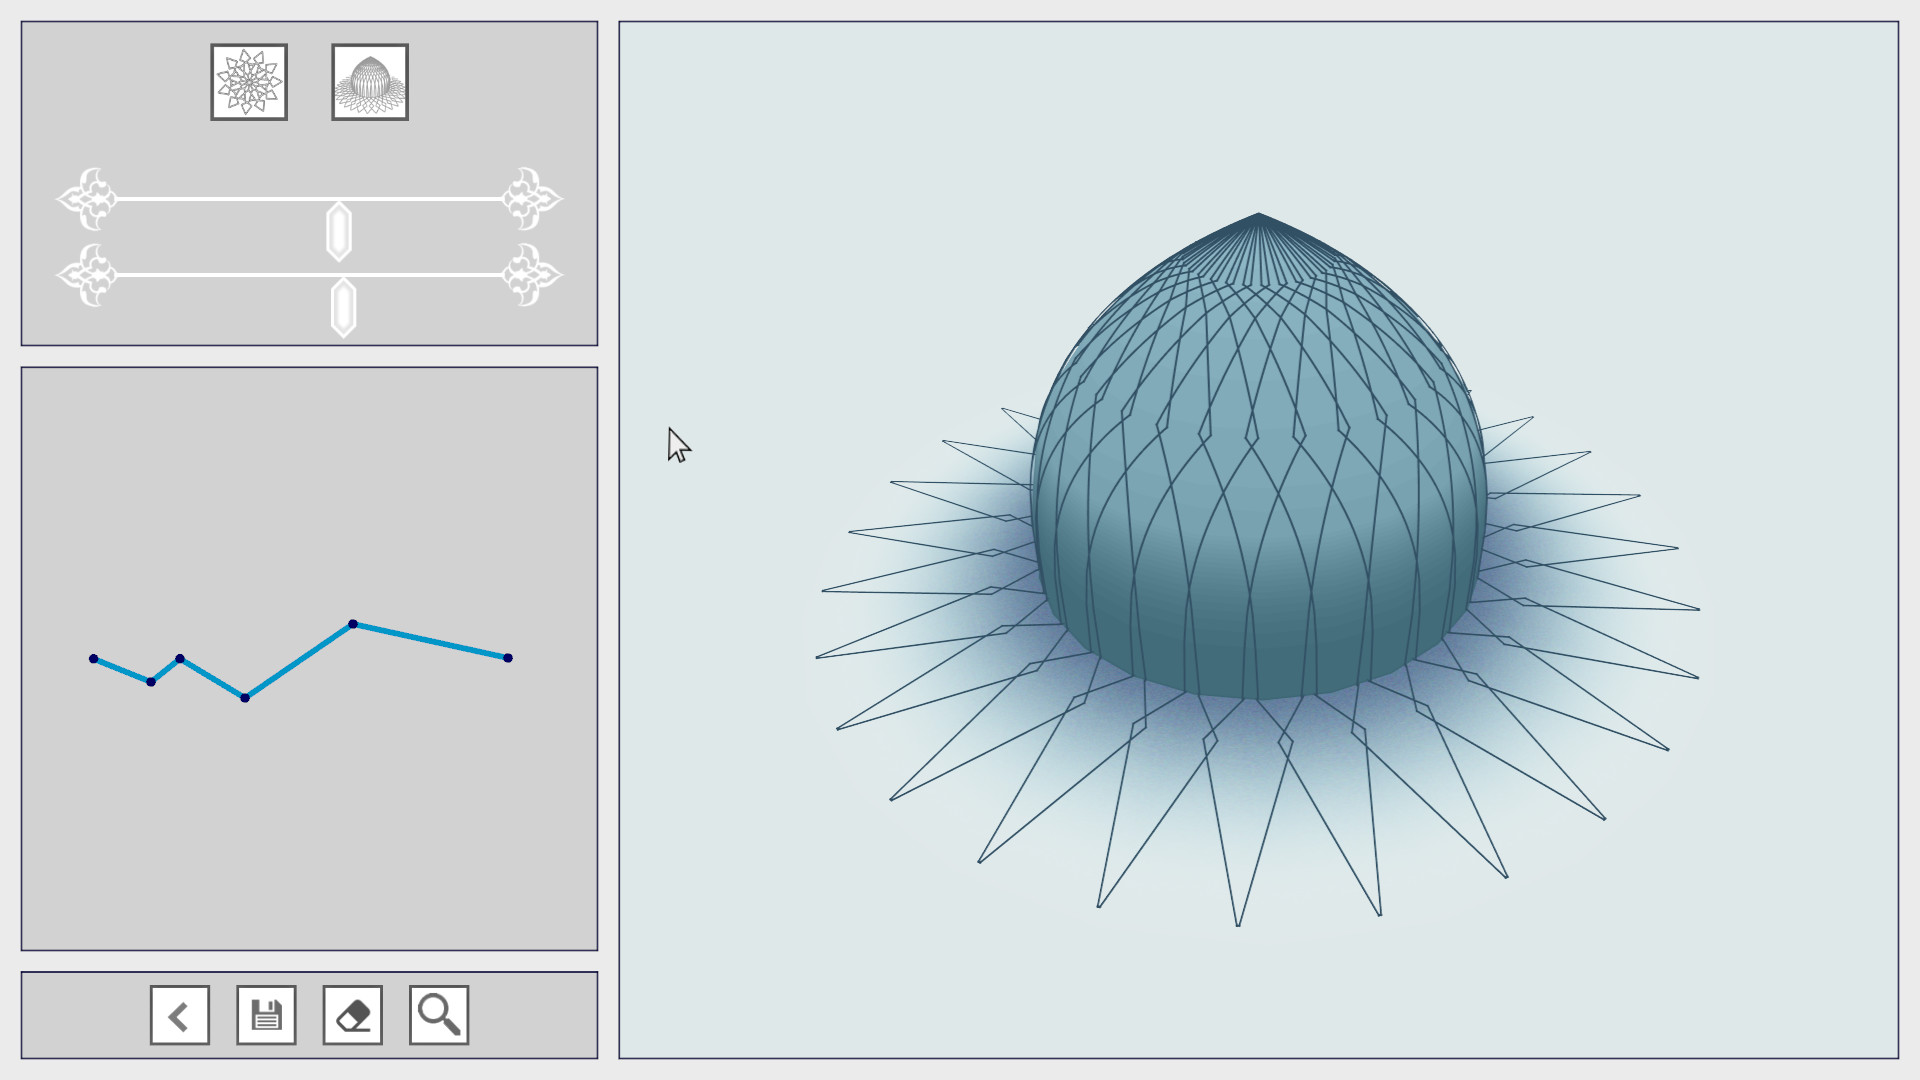Select the highest node on the blue curve
The width and height of the screenshot is (1920, 1080).
(352, 624)
